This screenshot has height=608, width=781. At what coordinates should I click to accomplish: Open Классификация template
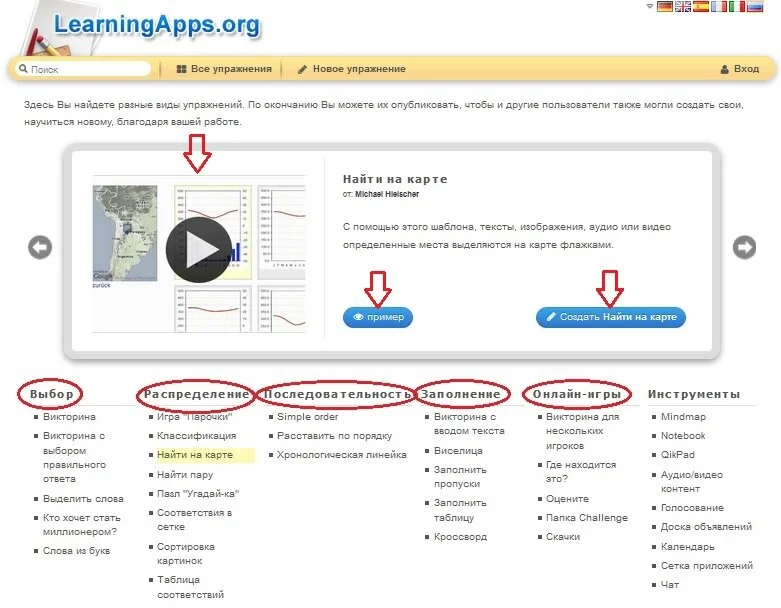196,436
